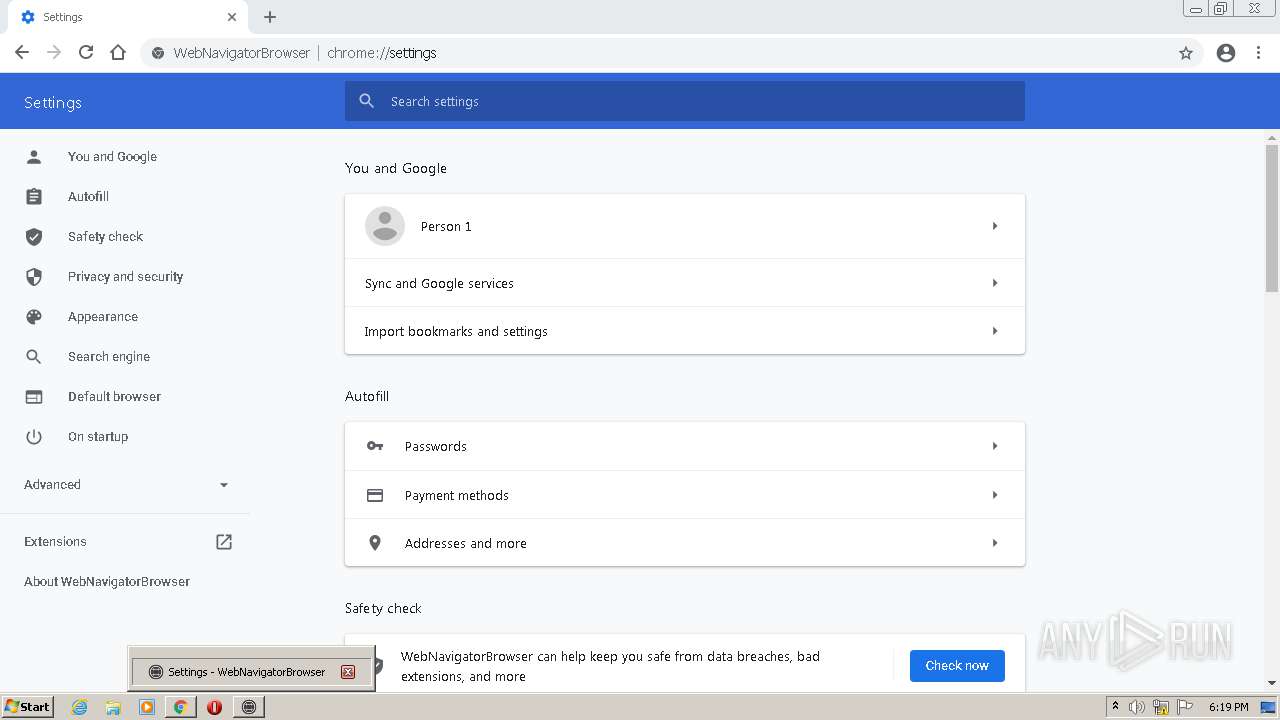The width and height of the screenshot is (1280, 720).
Task: Click the Search engine magnifier icon
Action: (34, 356)
